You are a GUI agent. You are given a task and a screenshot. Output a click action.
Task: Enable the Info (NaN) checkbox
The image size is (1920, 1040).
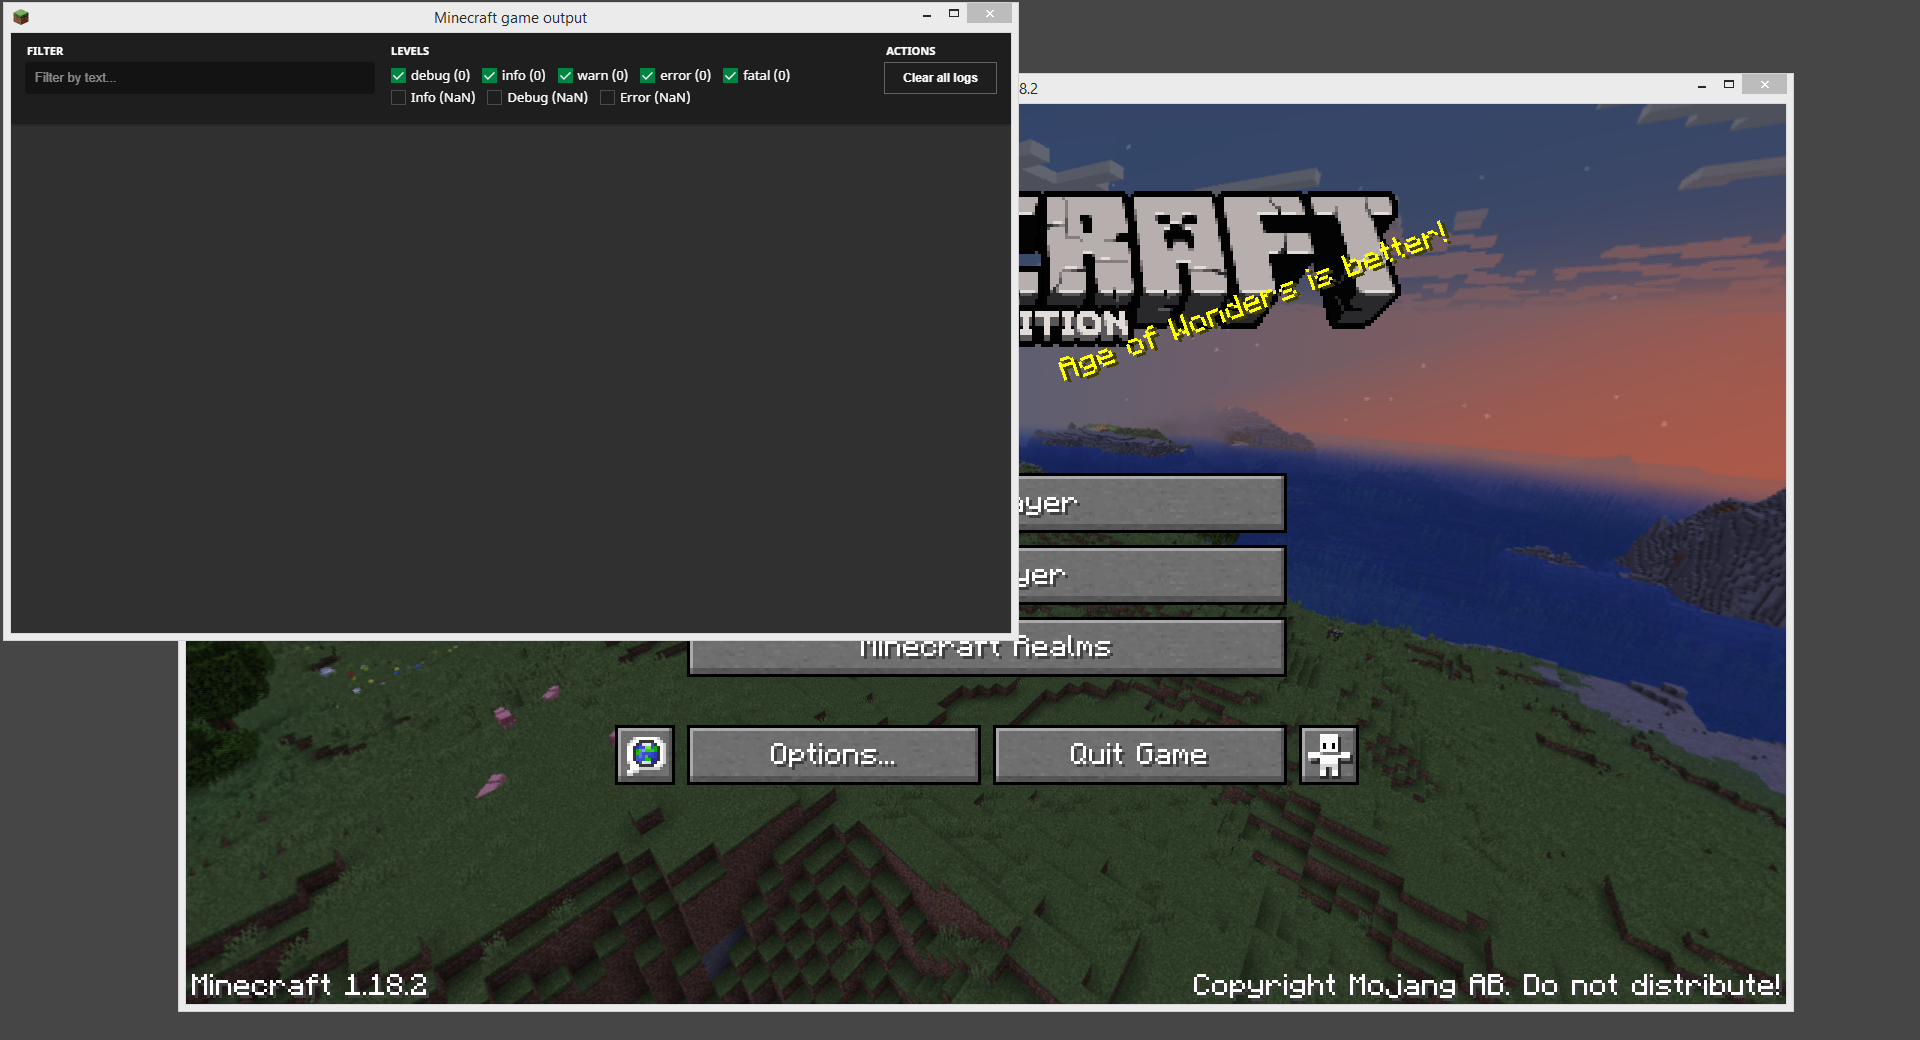399,98
